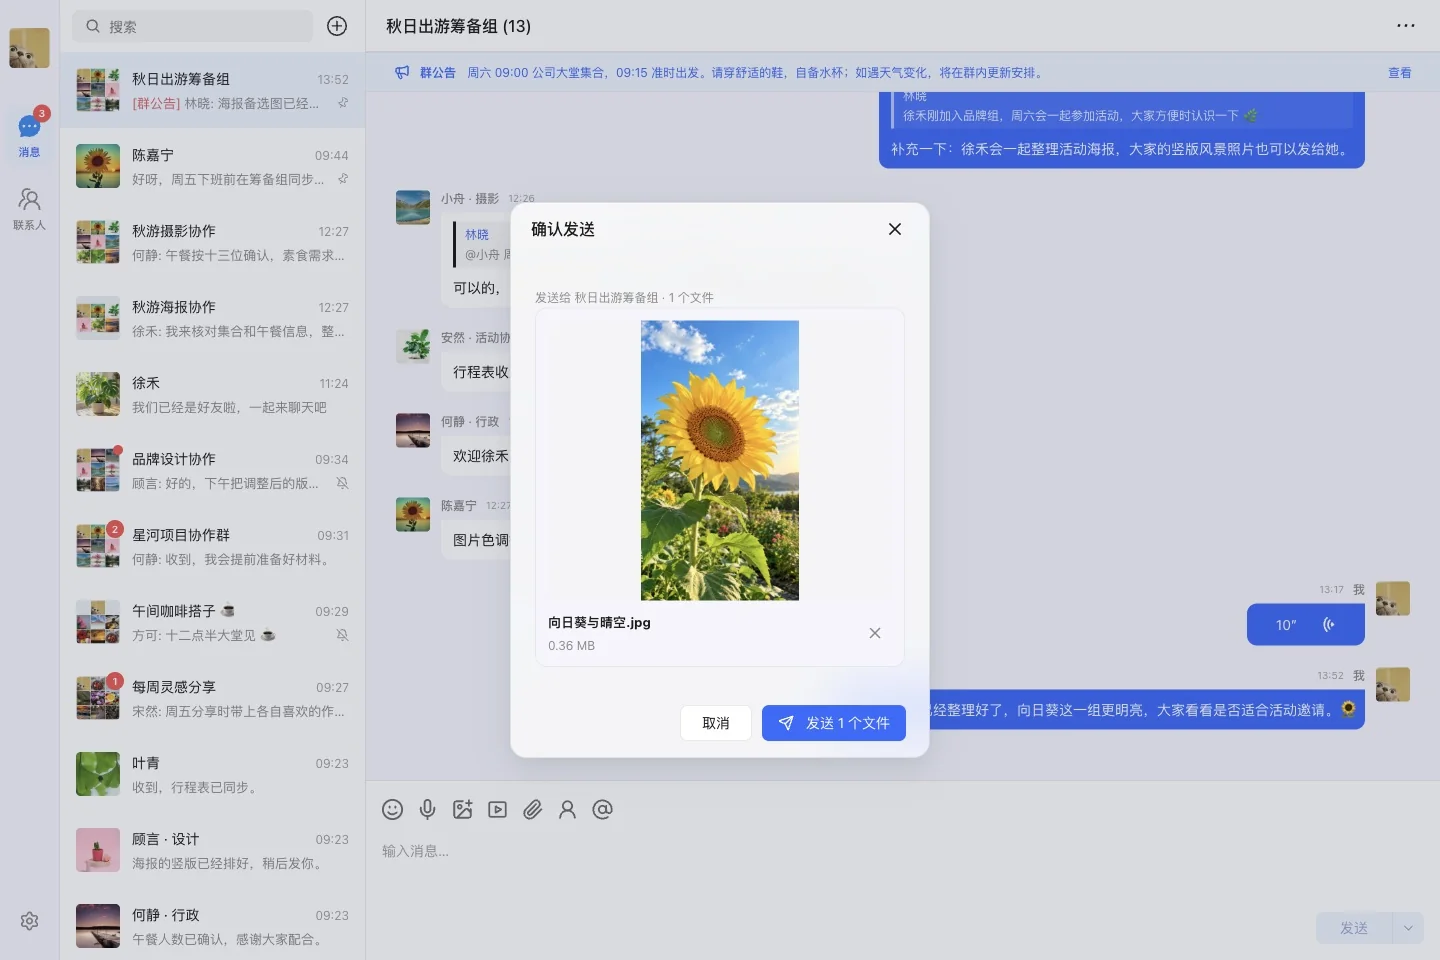This screenshot has height=960, width=1440.
Task: Open 叶青 conversation
Action: [x=212, y=774]
